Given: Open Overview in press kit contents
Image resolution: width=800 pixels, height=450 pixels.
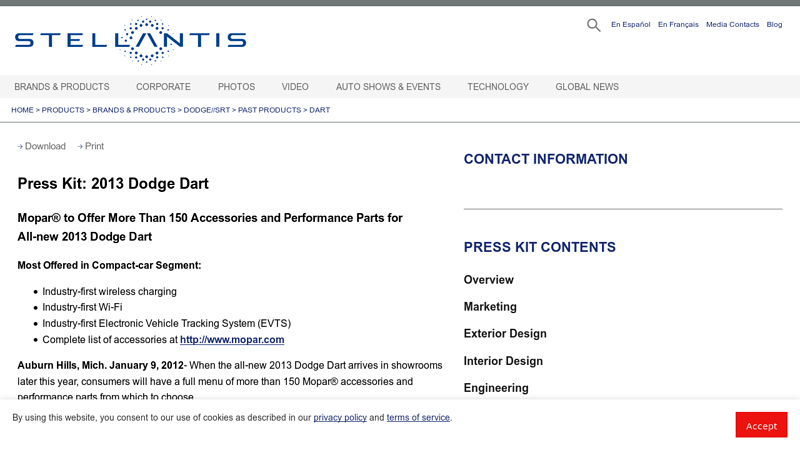Looking at the screenshot, I should click(489, 280).
